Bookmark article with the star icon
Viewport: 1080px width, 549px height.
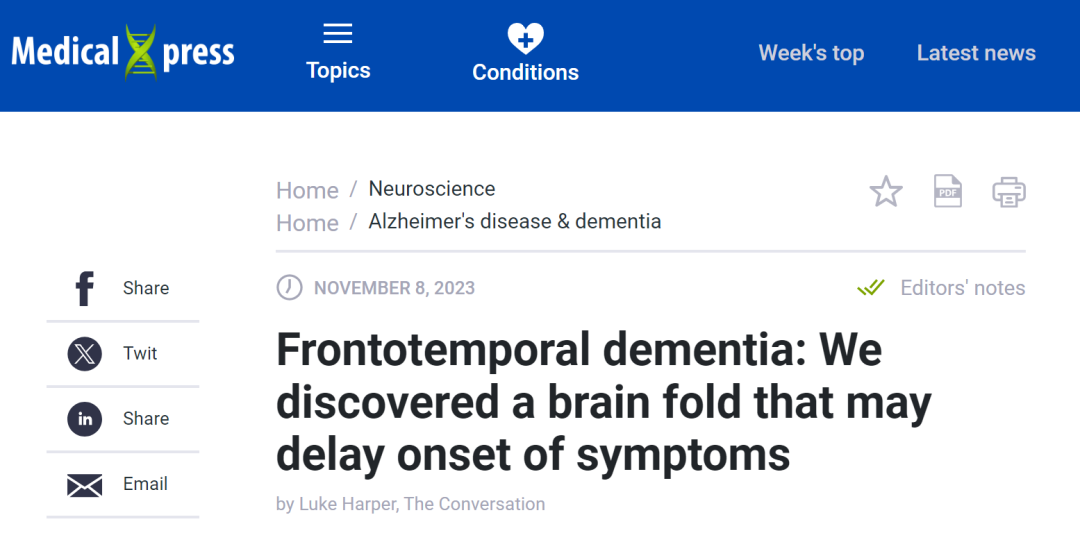[x=886, y=191]
